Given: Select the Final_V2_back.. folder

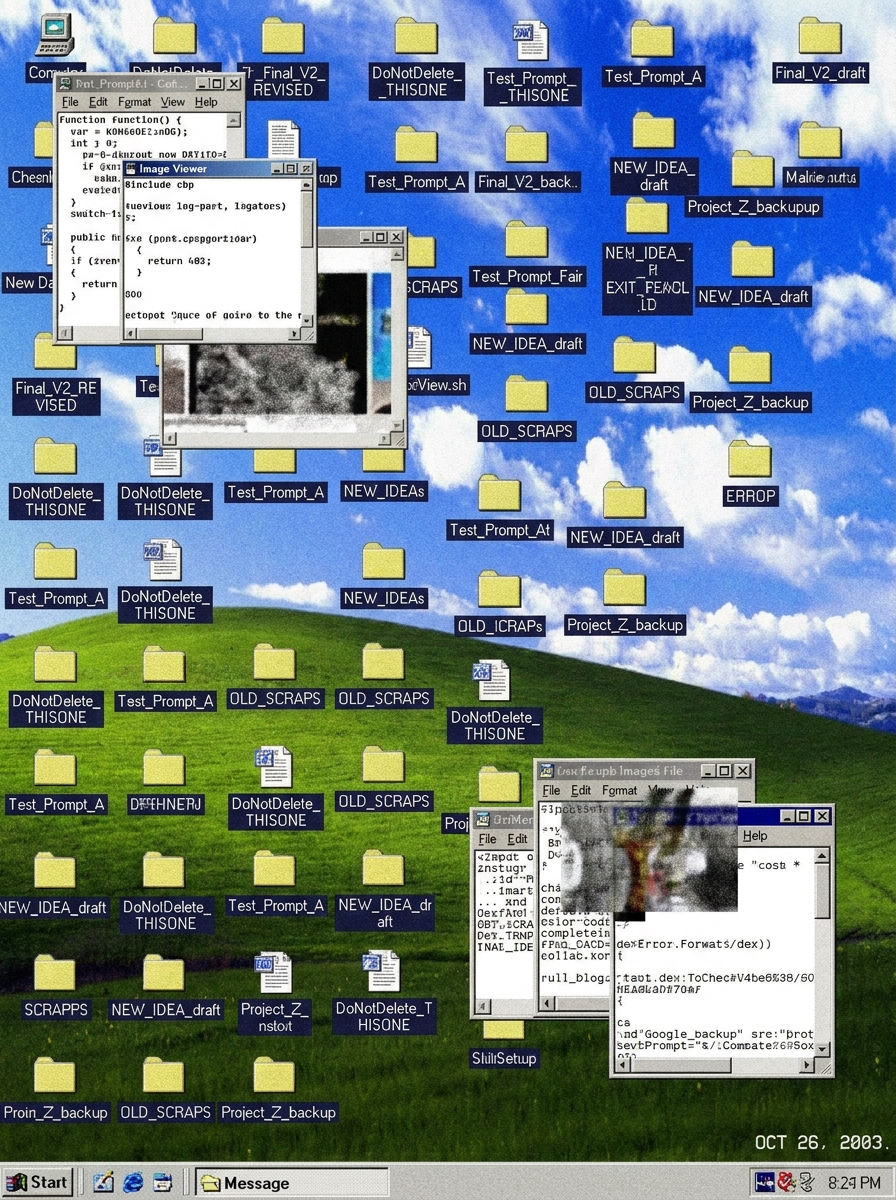Looking at the screenshot, I should pos(526,145).
